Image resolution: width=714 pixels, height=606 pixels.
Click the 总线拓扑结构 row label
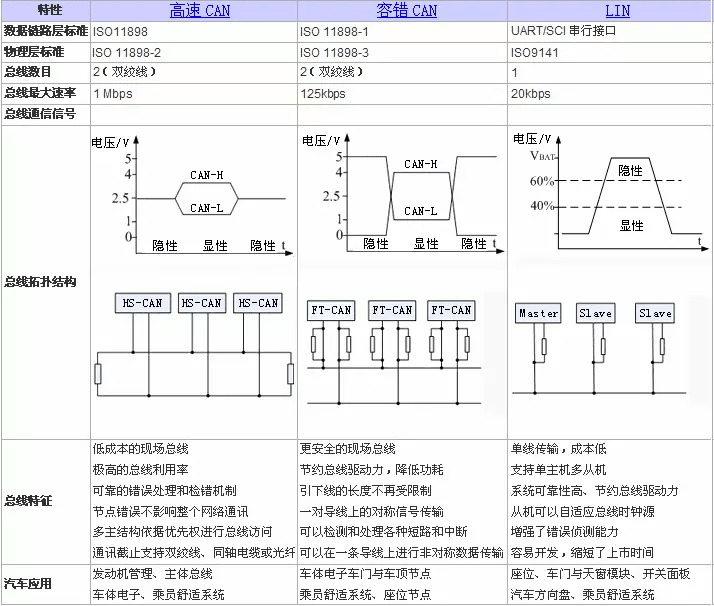[x=40, y=282]
